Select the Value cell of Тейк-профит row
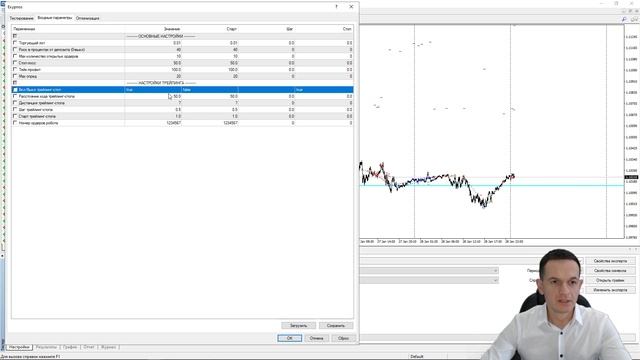This screenshot has height=360, width=640. 153,69
